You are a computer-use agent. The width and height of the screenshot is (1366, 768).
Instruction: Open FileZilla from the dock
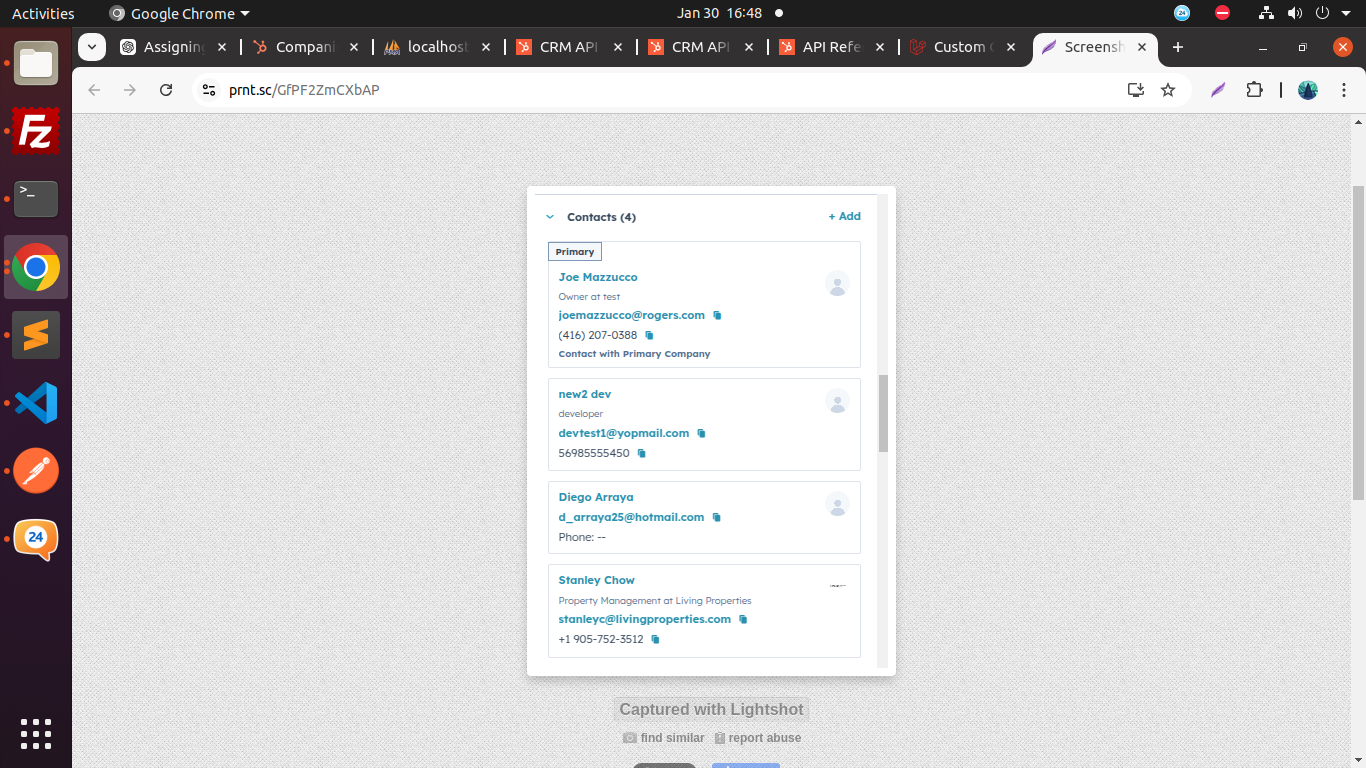36,132
